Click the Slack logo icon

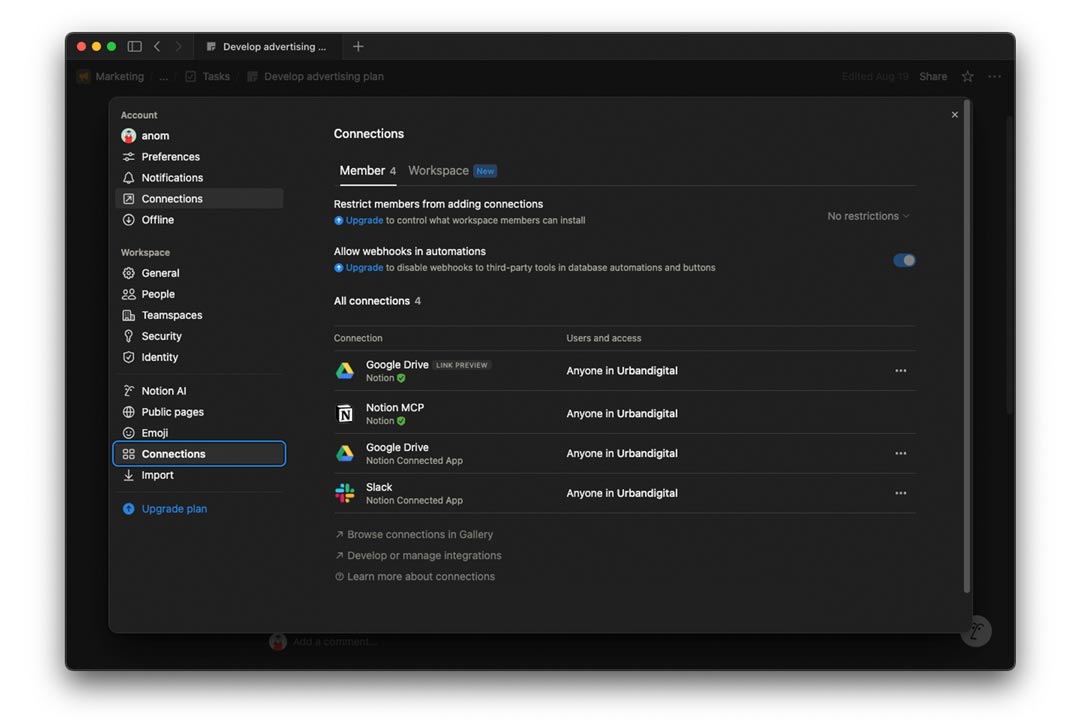click(x=345, y=493)
